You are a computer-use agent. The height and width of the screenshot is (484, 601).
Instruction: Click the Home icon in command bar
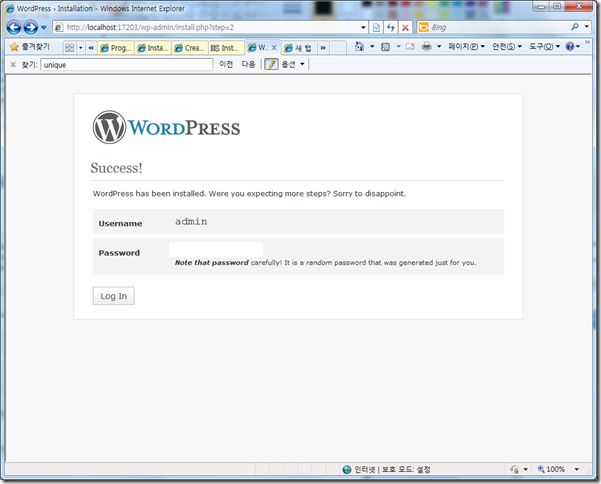[359, 46]
